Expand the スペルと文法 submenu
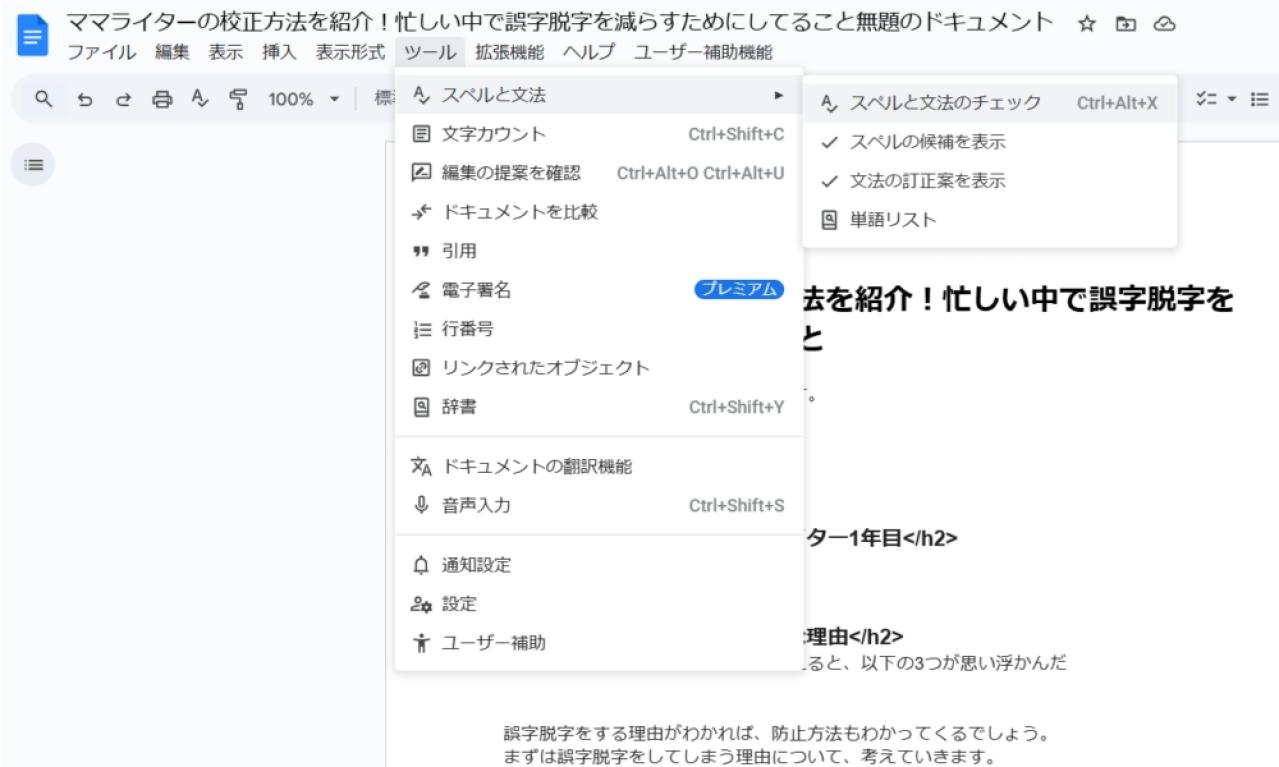The image size is (1279, 767). 599,95
